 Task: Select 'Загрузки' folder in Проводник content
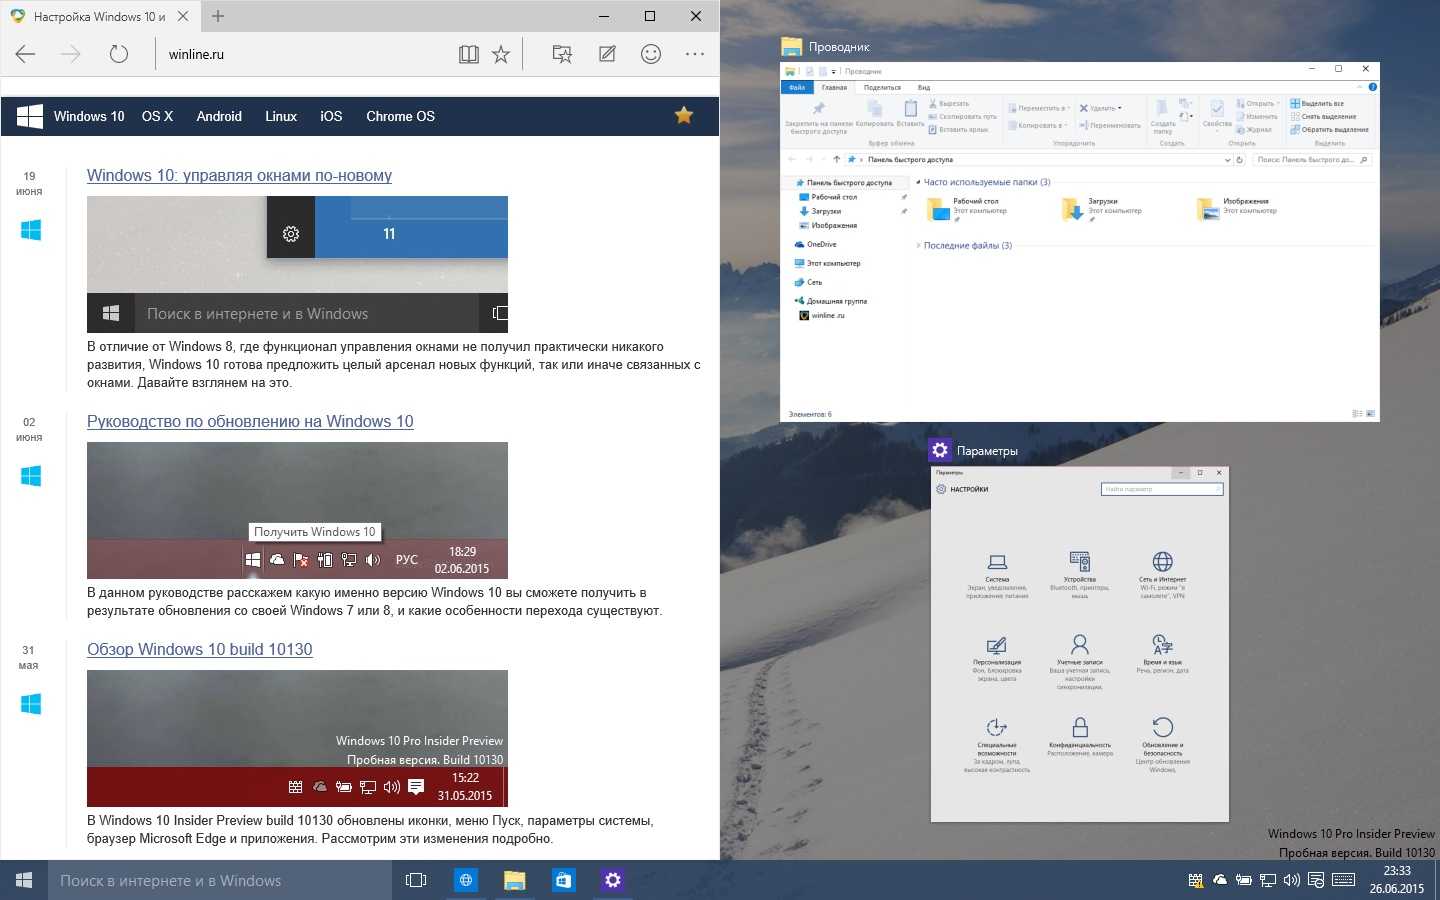point(1102,208)
